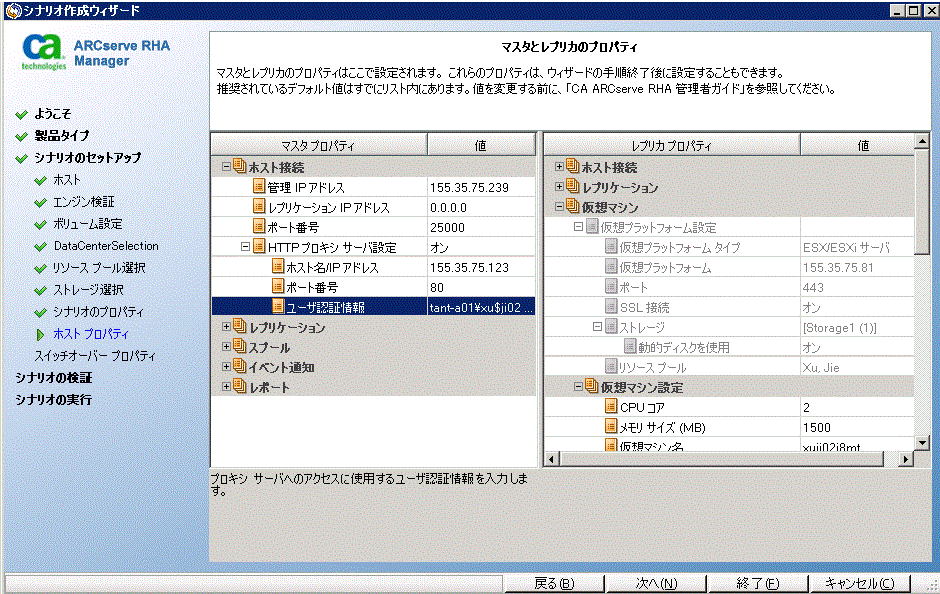Expand the replica ホスト接続 group
Image resolution: width=940 pixels, height=594 pixels.
coord(559,167)
